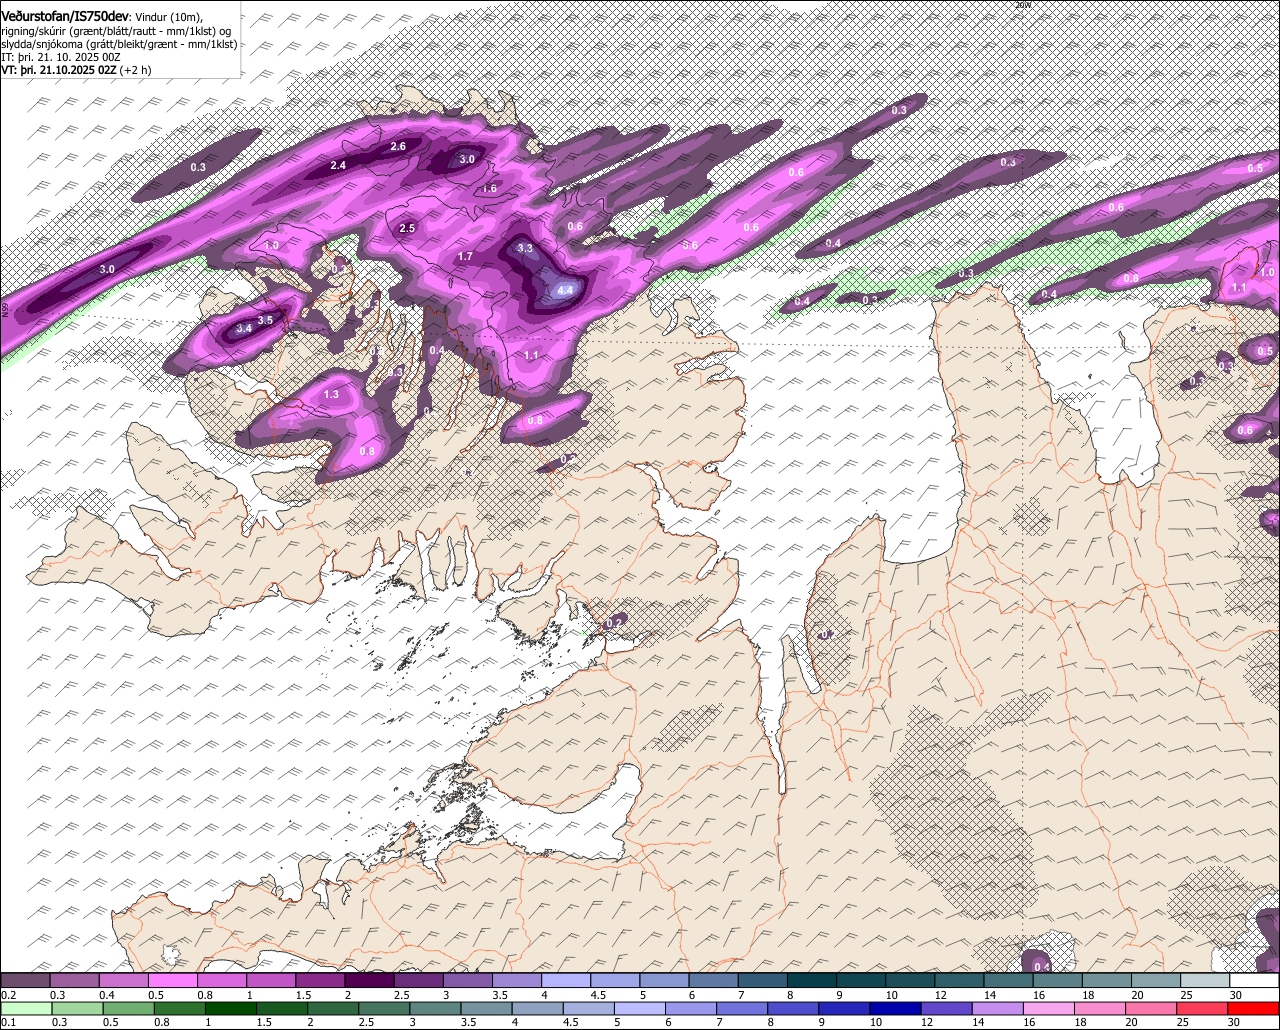Pick the darkest purple upper-legend swatch starting at 2
The width and height of the screenshot is (1280, 1030).
tap(369, 981)
